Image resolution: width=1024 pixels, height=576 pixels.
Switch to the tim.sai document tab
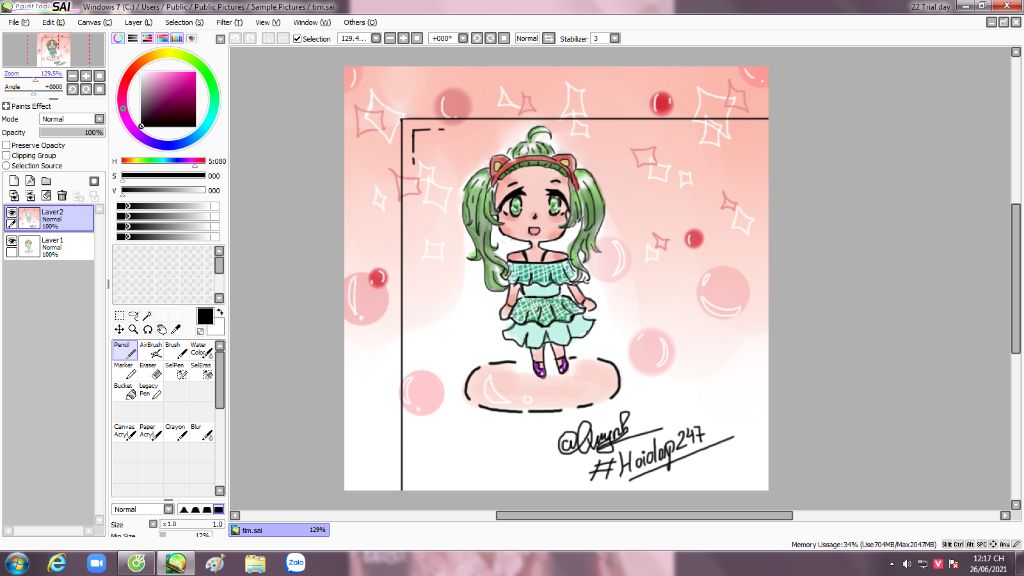280,530
